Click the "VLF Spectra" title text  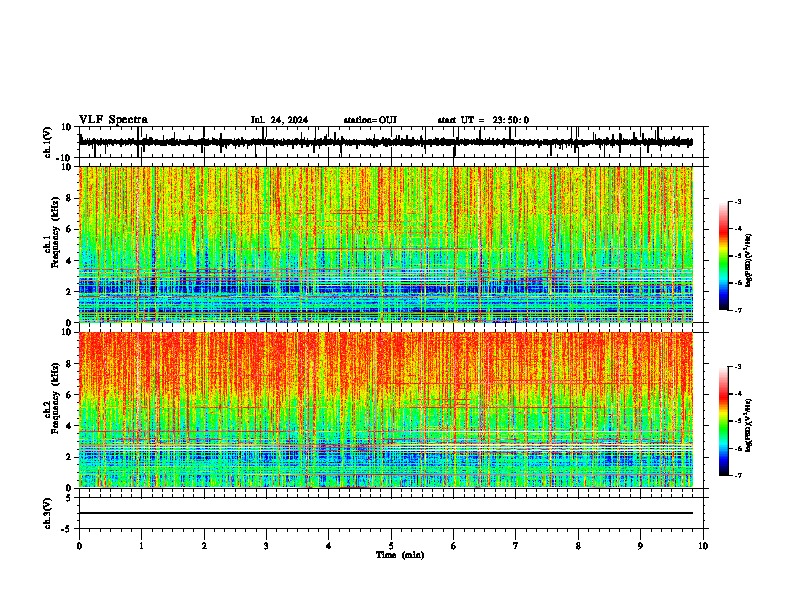(x=113, y=120)
